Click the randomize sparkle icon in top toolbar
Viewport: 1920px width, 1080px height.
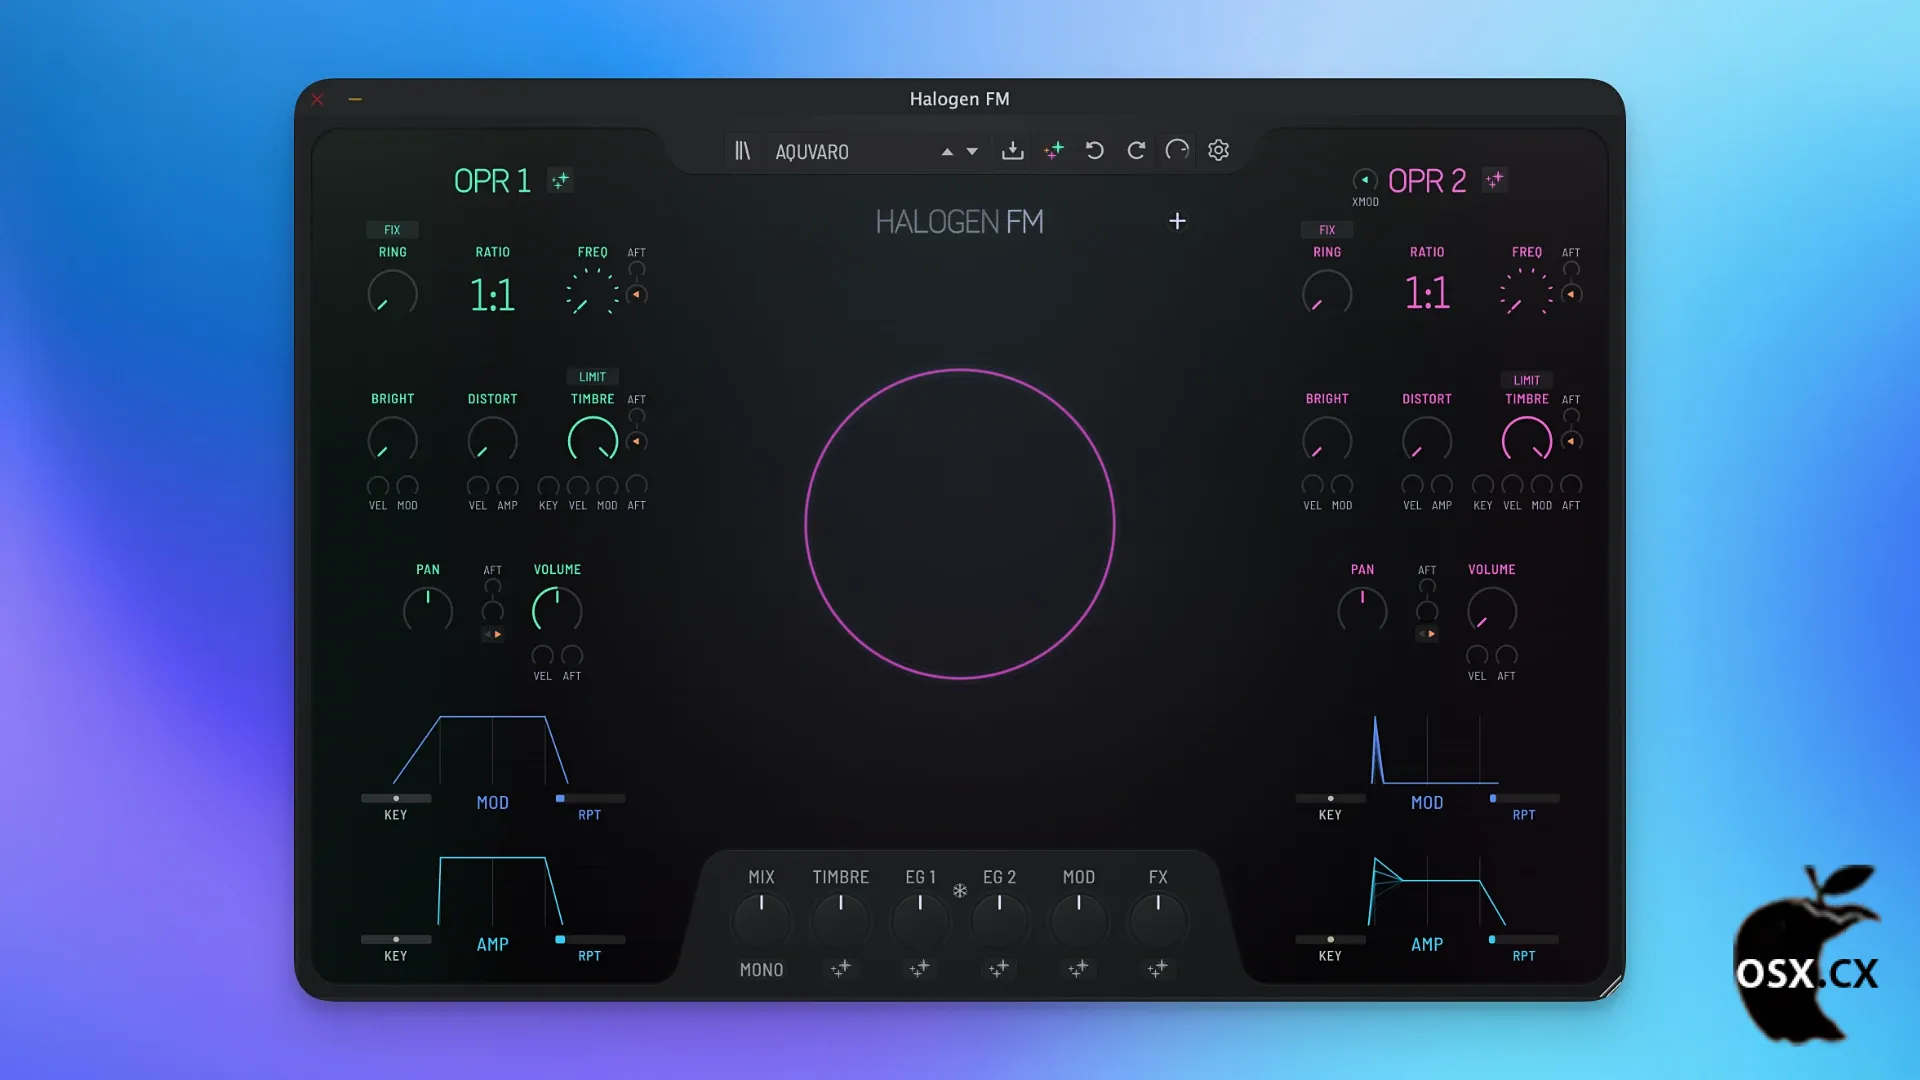(x=1054, y=151)
